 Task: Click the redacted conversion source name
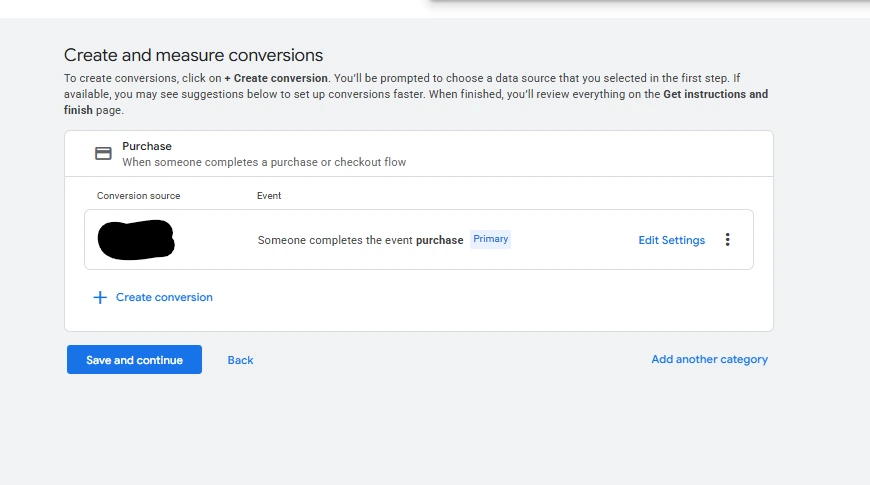[136, 239]
